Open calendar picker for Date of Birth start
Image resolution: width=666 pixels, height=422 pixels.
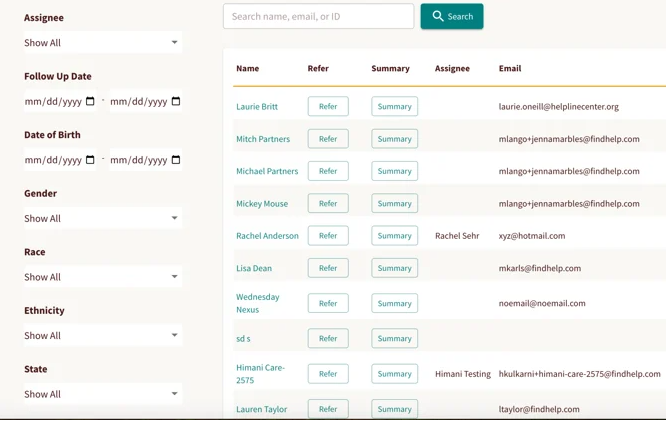90,160
